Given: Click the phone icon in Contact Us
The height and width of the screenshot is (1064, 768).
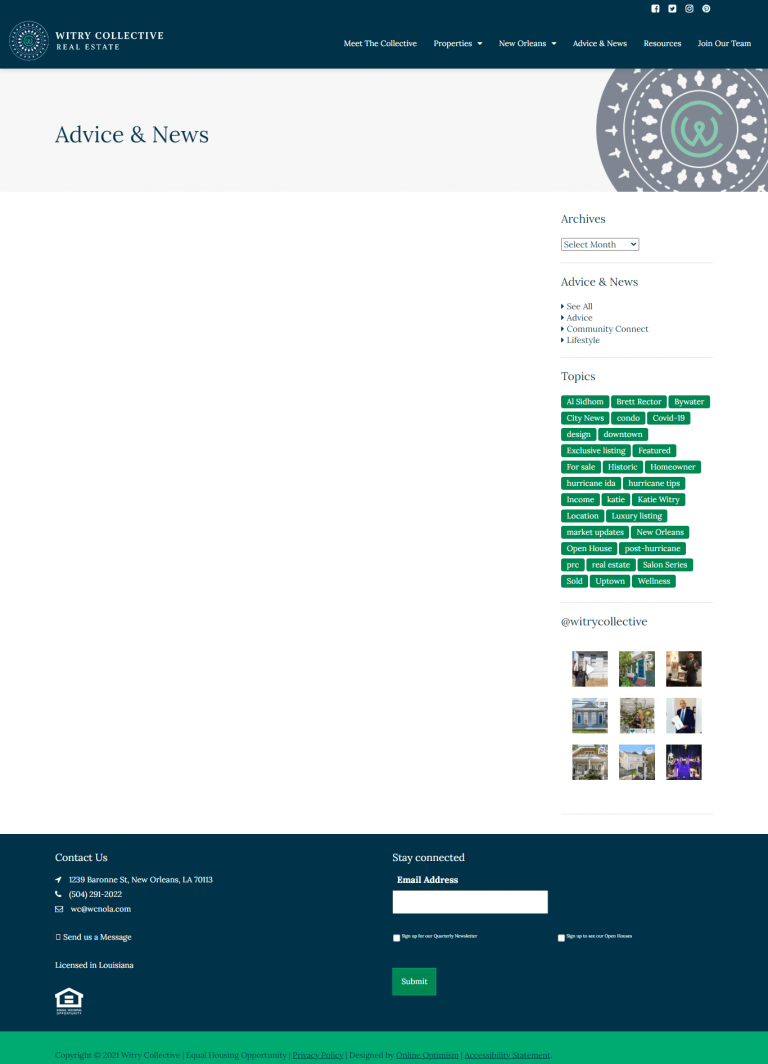Looking at the screenshot, I should point(58,894).
